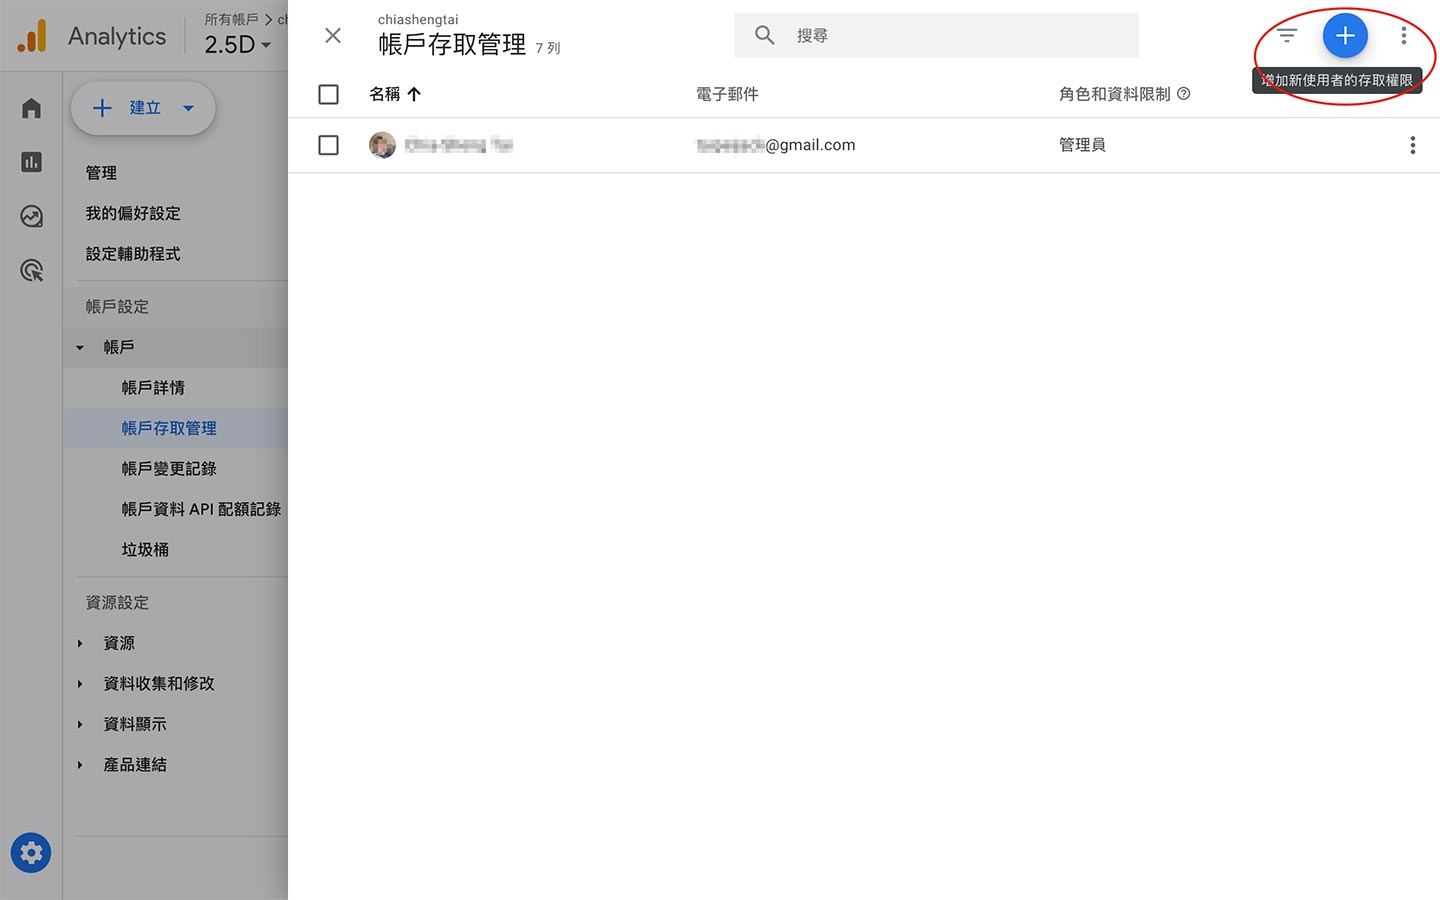1440x900 pixels.
Task: Add a new user with the blue plus button
Action: click(1345, 35)
